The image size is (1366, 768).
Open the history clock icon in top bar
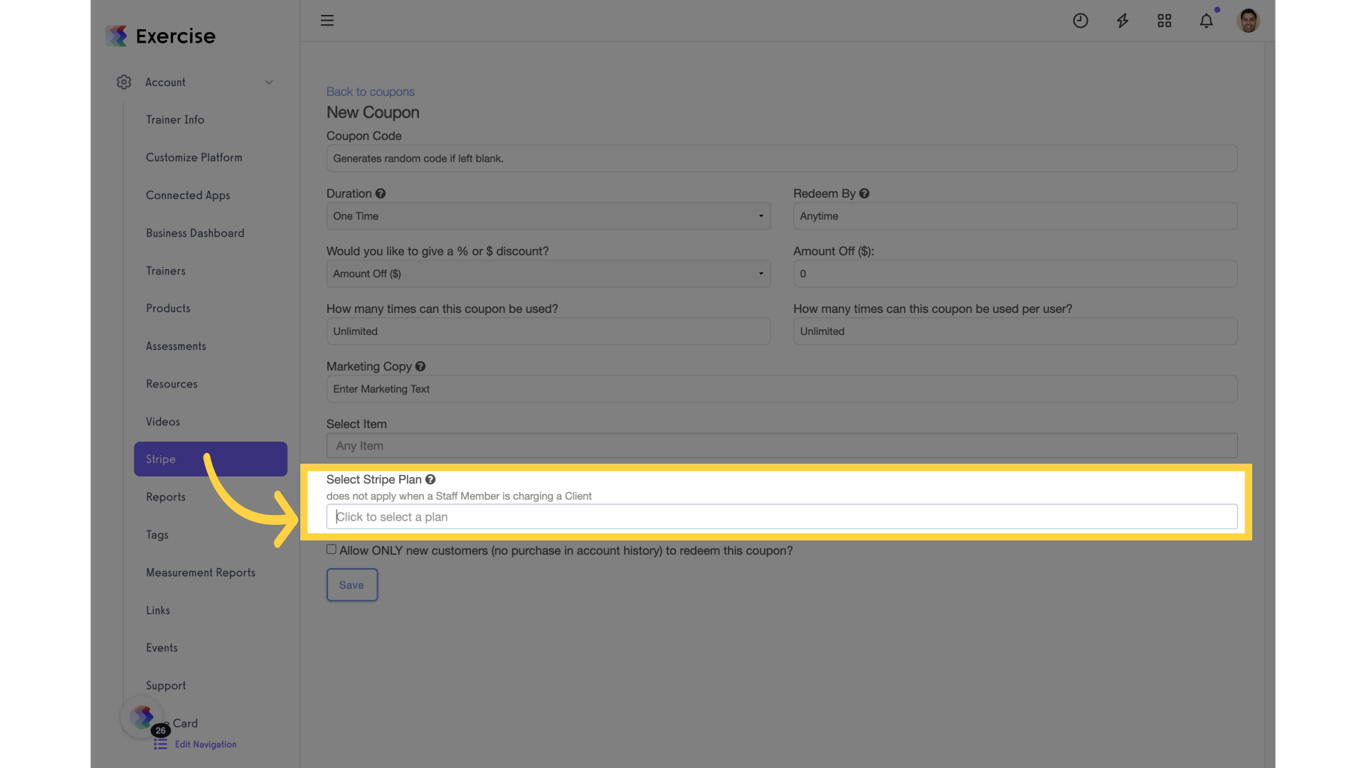tap(1080, 20)
